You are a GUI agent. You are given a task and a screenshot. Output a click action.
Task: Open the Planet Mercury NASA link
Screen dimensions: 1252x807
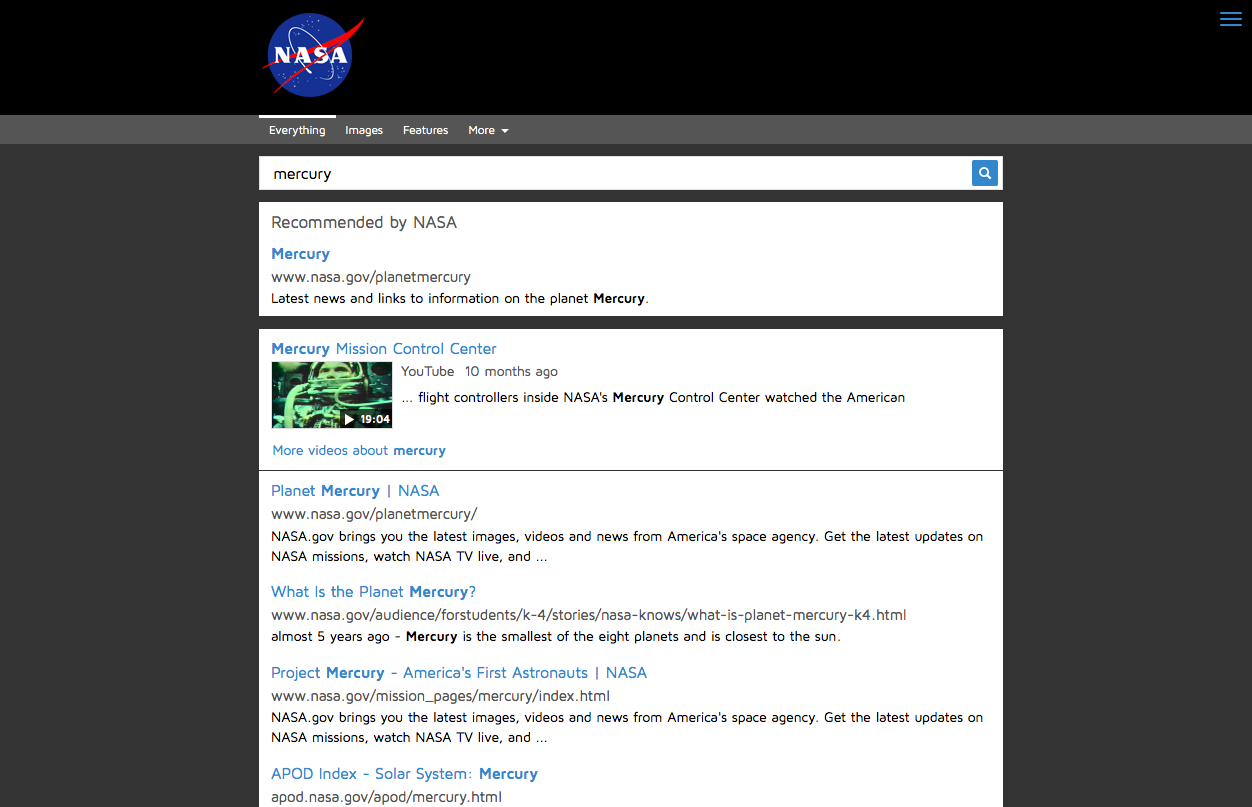tap(355, 490)
